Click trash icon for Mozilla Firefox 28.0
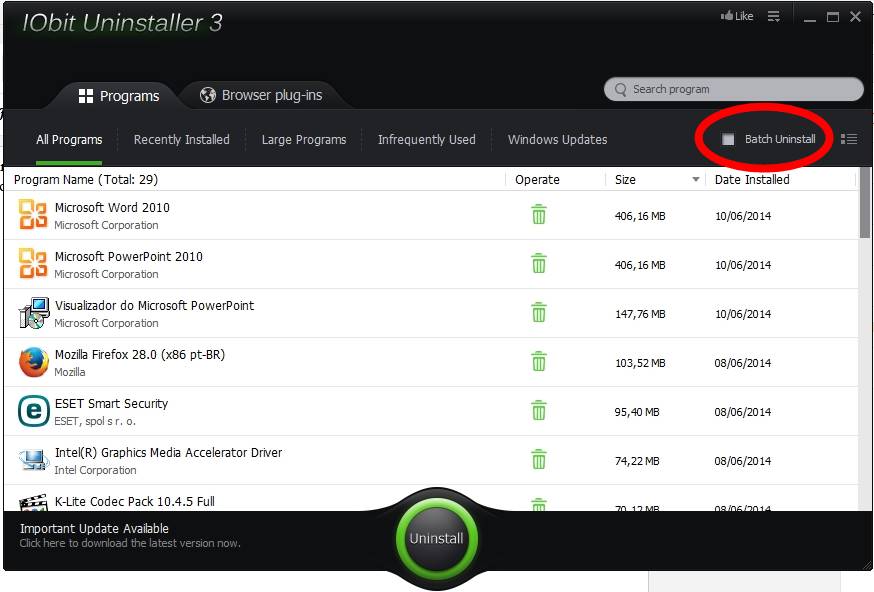The image size is (874, 592). coord(538,362)
